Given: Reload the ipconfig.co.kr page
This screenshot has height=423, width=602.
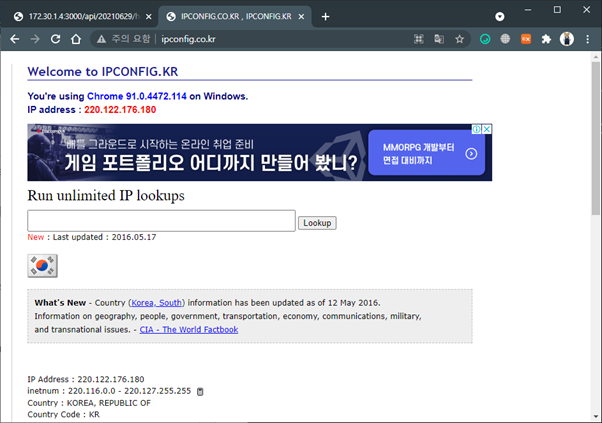Looking at the screenshot, I should [x=56, y=39].
